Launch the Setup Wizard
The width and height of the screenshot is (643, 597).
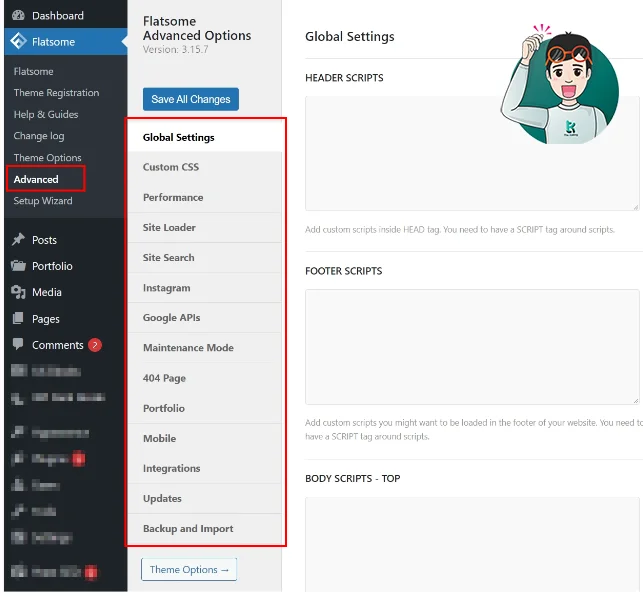click(x=43, y=201)
